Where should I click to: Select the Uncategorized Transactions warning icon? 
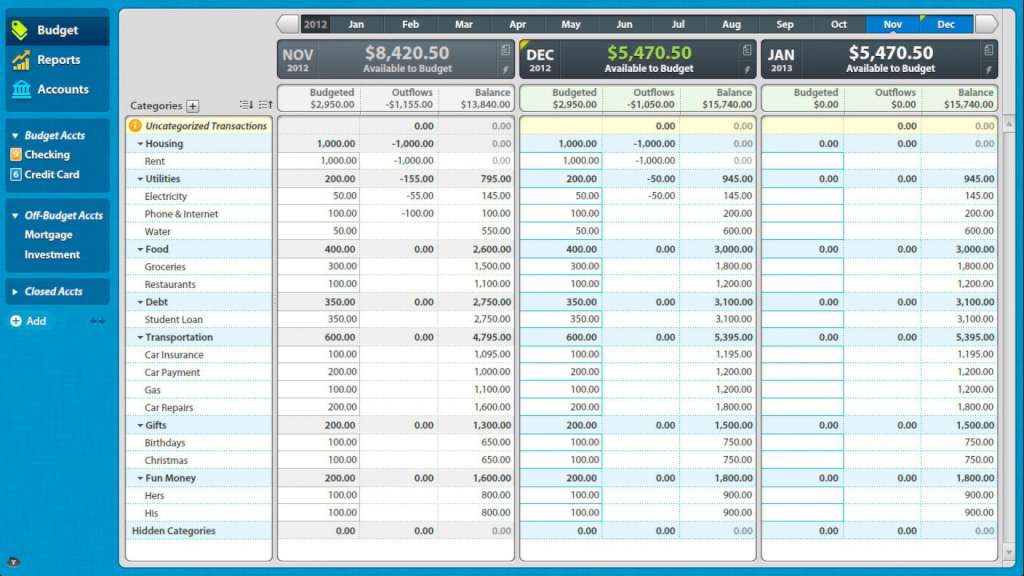pos(136,125)
